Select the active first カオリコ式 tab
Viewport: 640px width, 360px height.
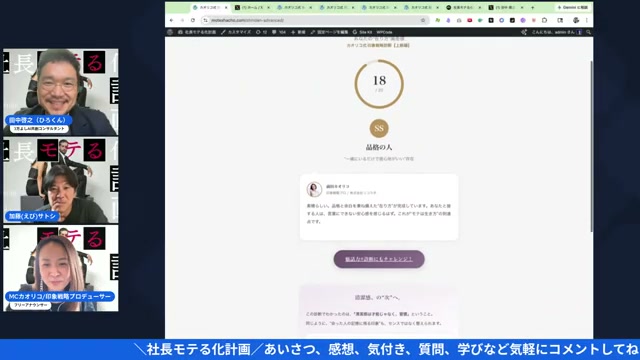pyautogui.click(x=210, y=7)
